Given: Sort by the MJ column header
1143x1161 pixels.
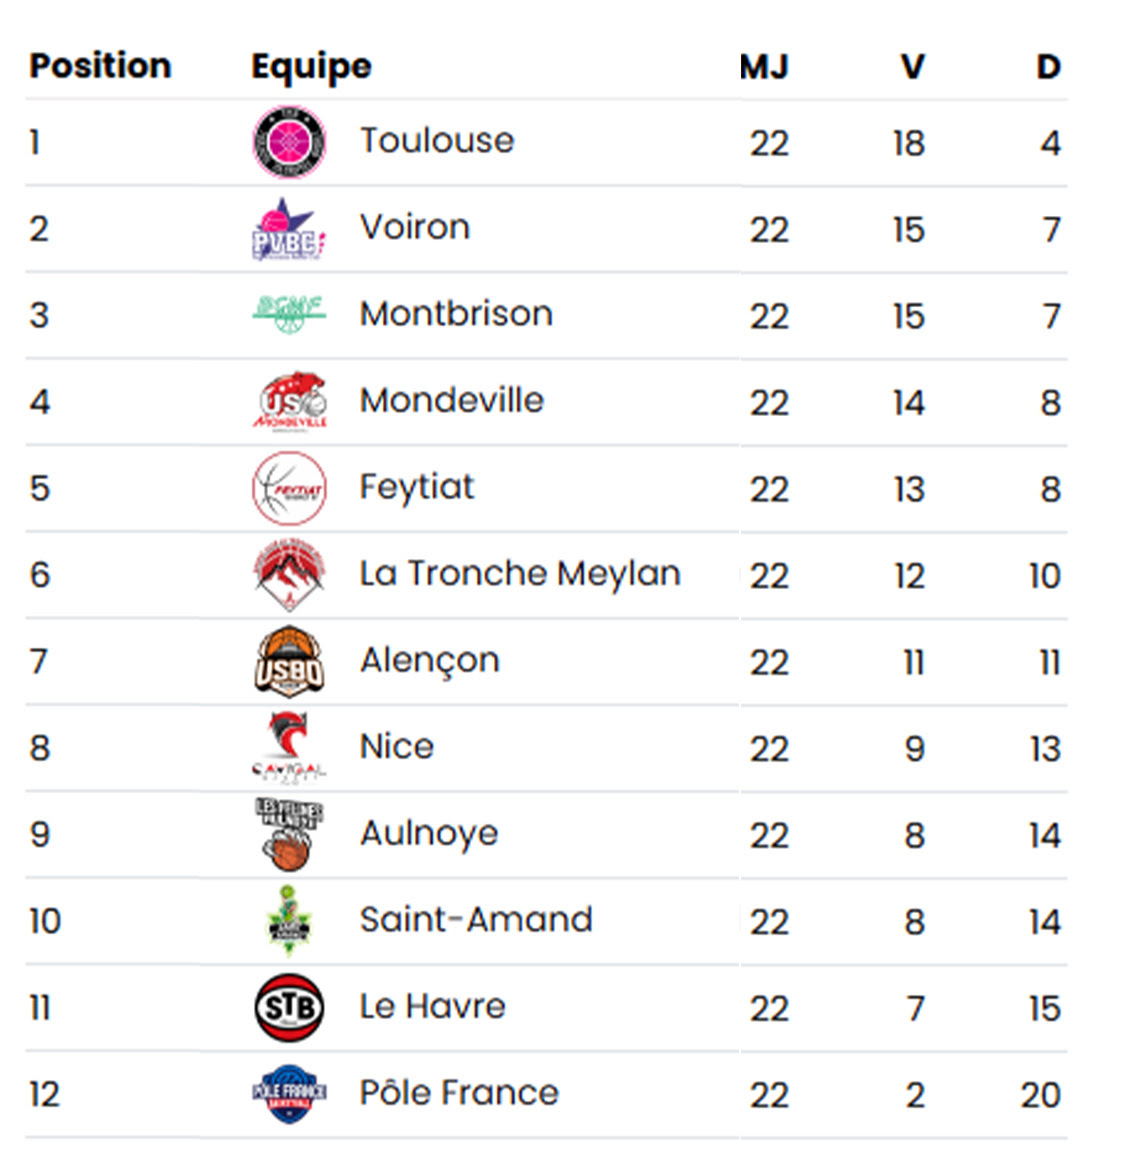Looking at the screenshot, I should coord(764,67).
